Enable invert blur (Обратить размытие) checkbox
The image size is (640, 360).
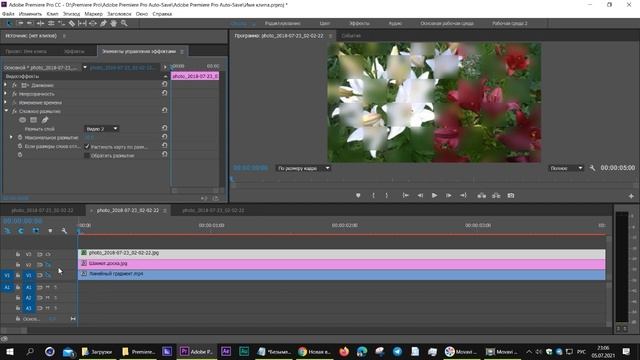click(87, 156)
